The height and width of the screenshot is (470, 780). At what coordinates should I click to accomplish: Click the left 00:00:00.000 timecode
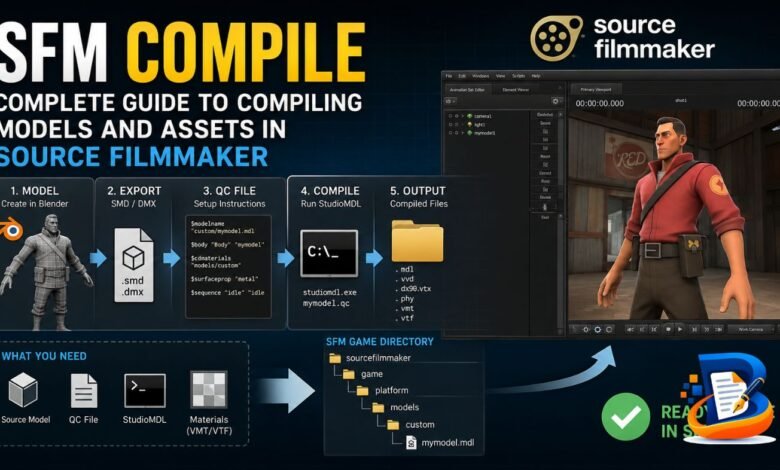599,103
